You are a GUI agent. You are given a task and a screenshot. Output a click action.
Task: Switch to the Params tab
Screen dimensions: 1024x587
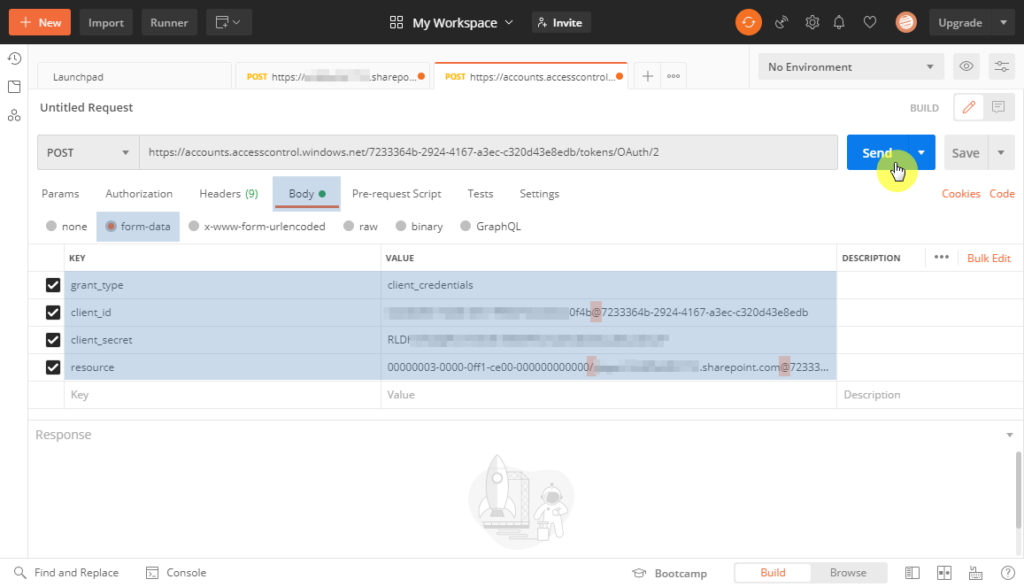[x=60, y=193]
